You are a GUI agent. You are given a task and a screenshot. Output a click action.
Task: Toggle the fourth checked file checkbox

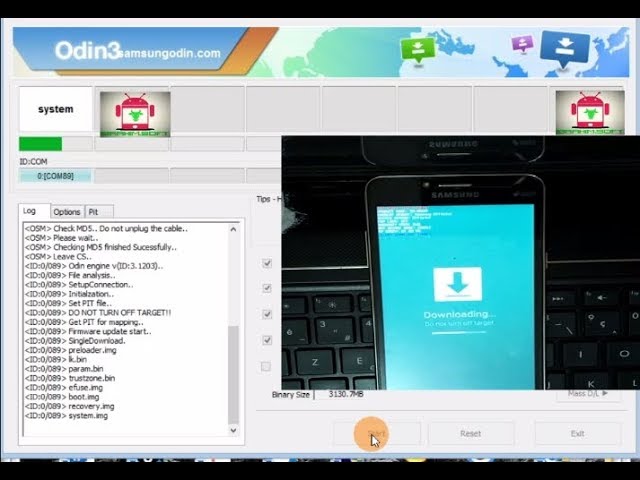point(267,340)
